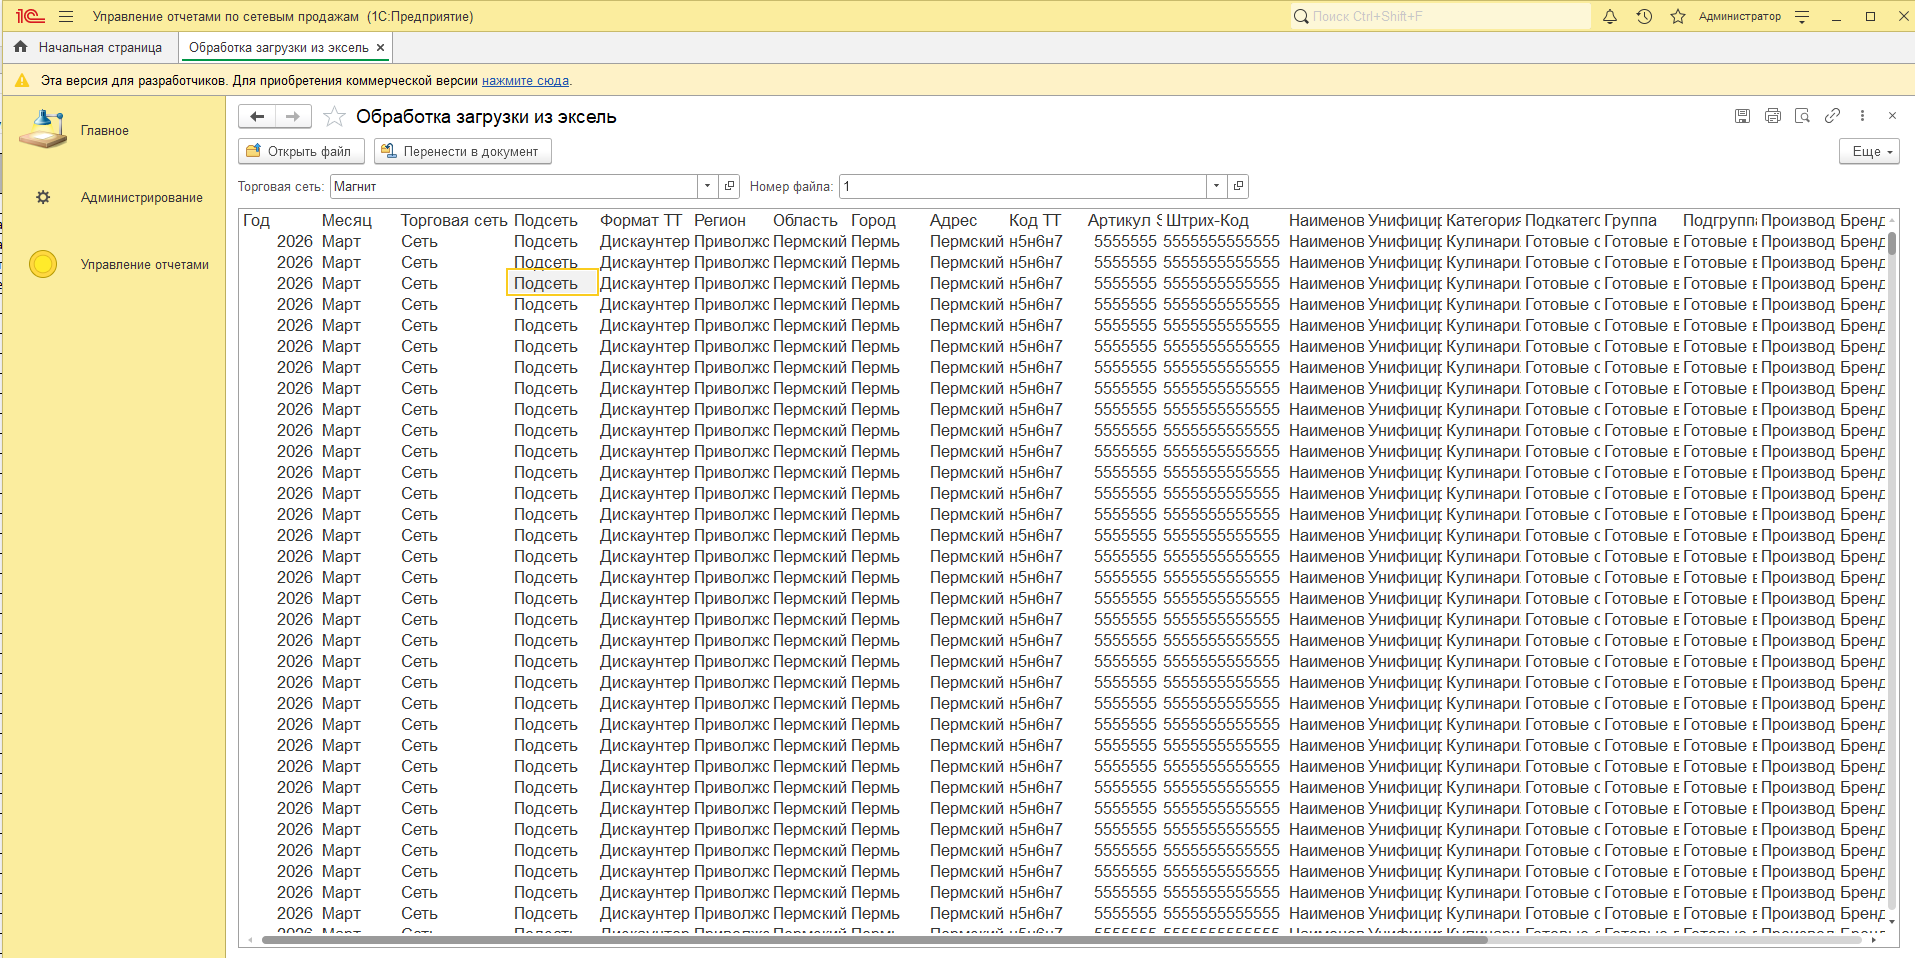Click the table's horizontal scrollbar thumb
Image resolution: width=1915 pixels, height=958 pixels.
(875, 940)
